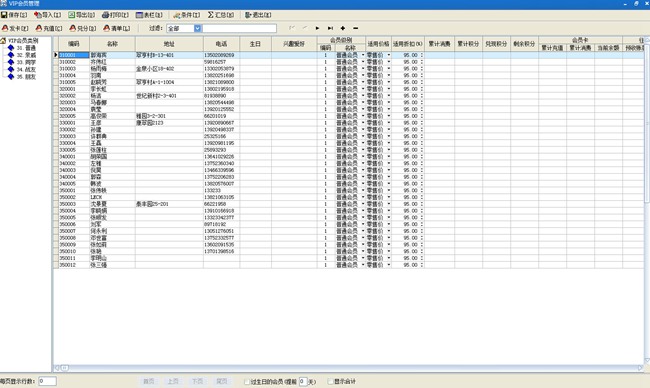Click the 累计积分 column header
The width and height of the screenshot is (650, 388).
point(468,44)
